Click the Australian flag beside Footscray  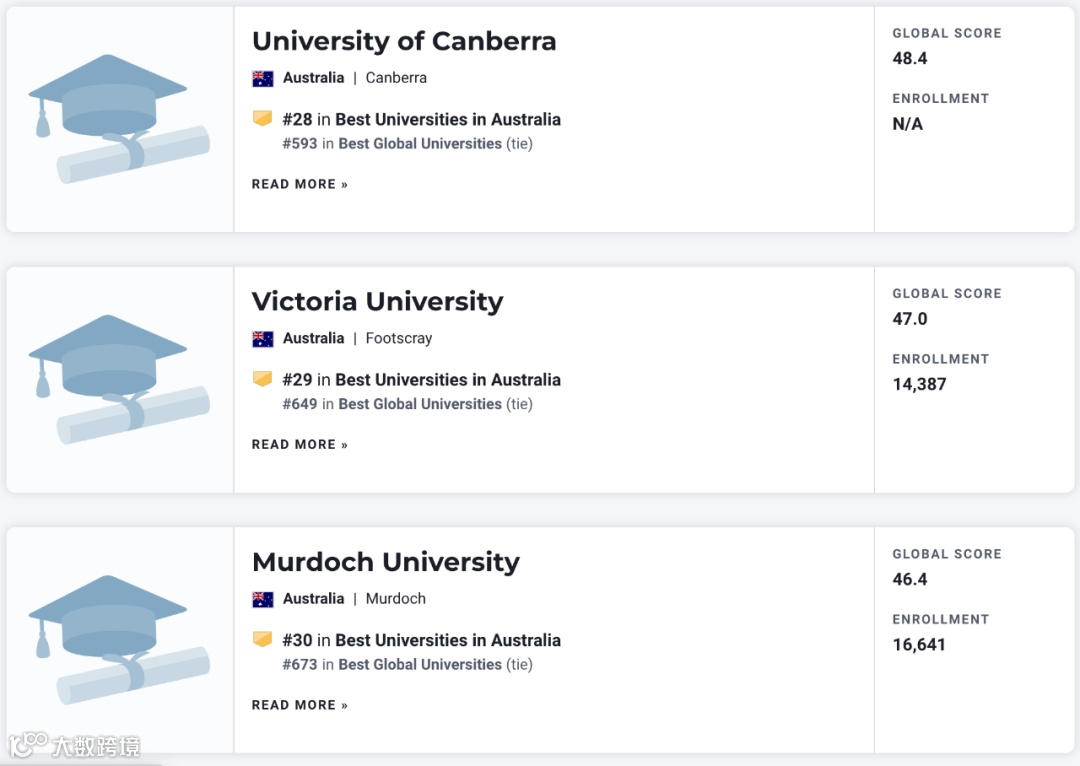tap(263, 339)
